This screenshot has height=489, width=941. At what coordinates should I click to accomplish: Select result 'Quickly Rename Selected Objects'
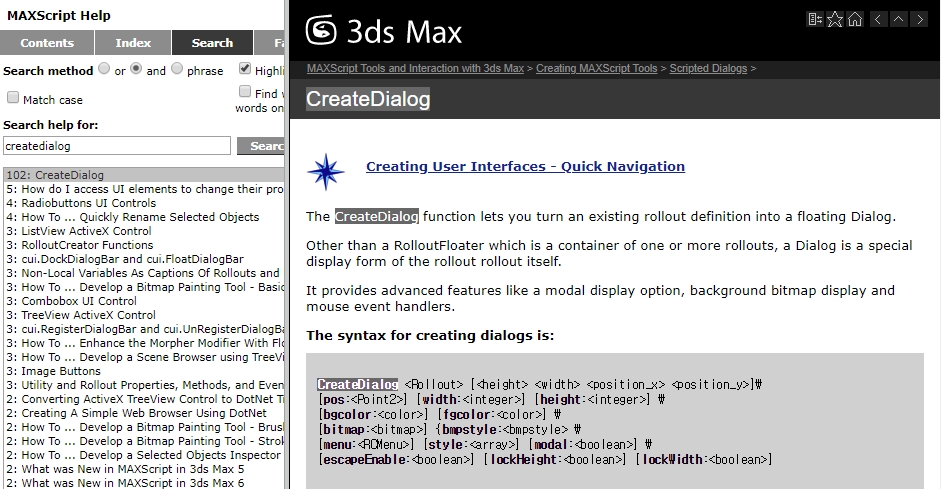(x=144, y=217)
